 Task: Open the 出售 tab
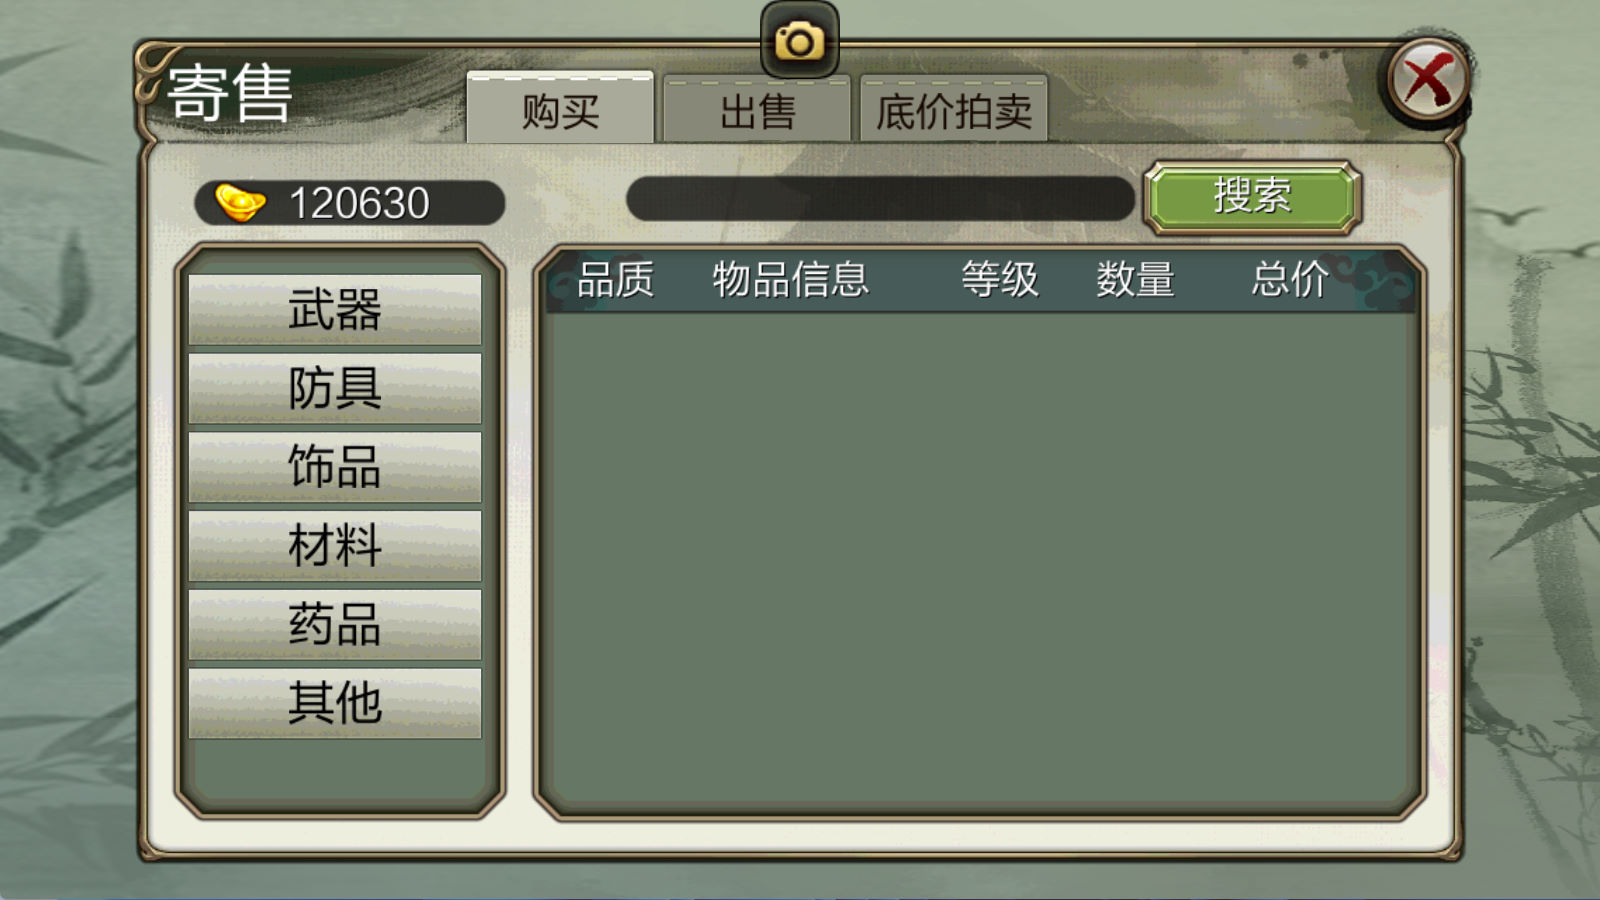[757, 110]
